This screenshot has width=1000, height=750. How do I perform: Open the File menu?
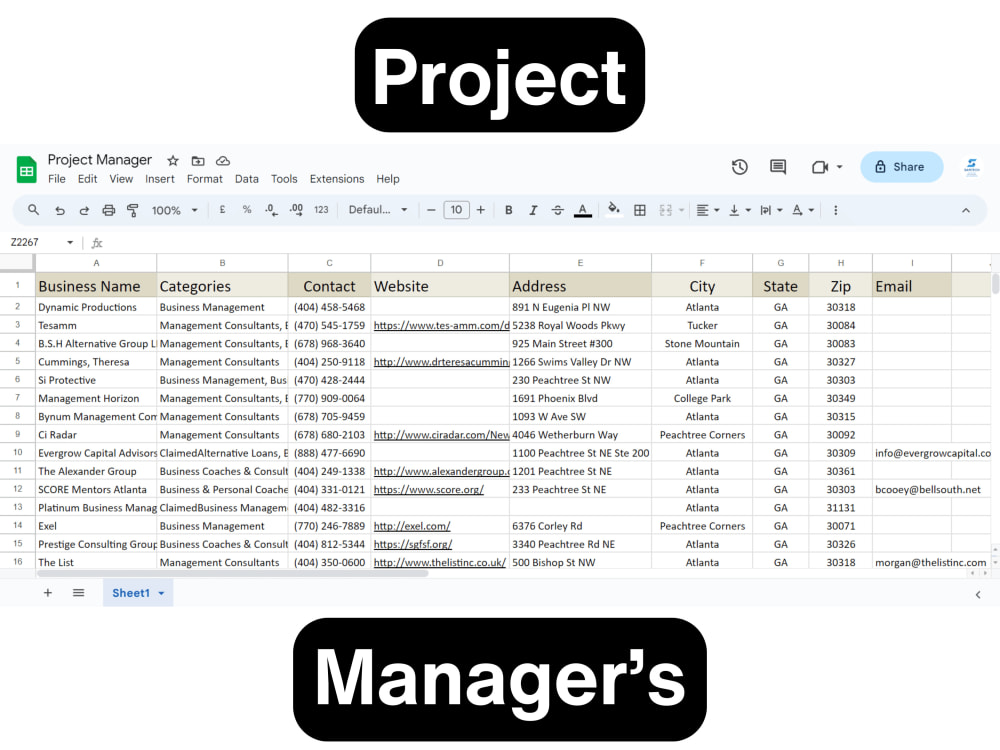pyautogui.click(x=57, y=179)
